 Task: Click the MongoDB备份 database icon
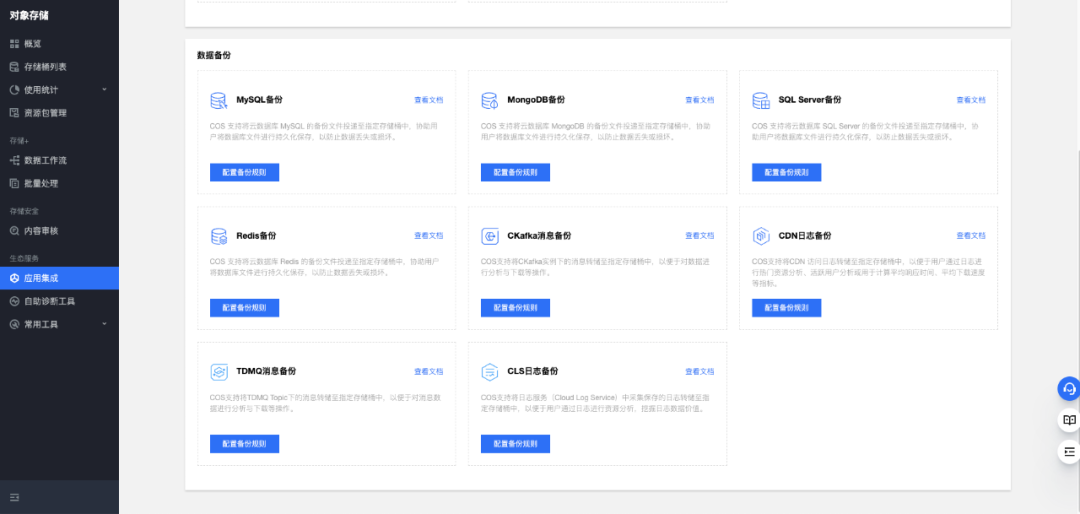[x=490, y=101]
